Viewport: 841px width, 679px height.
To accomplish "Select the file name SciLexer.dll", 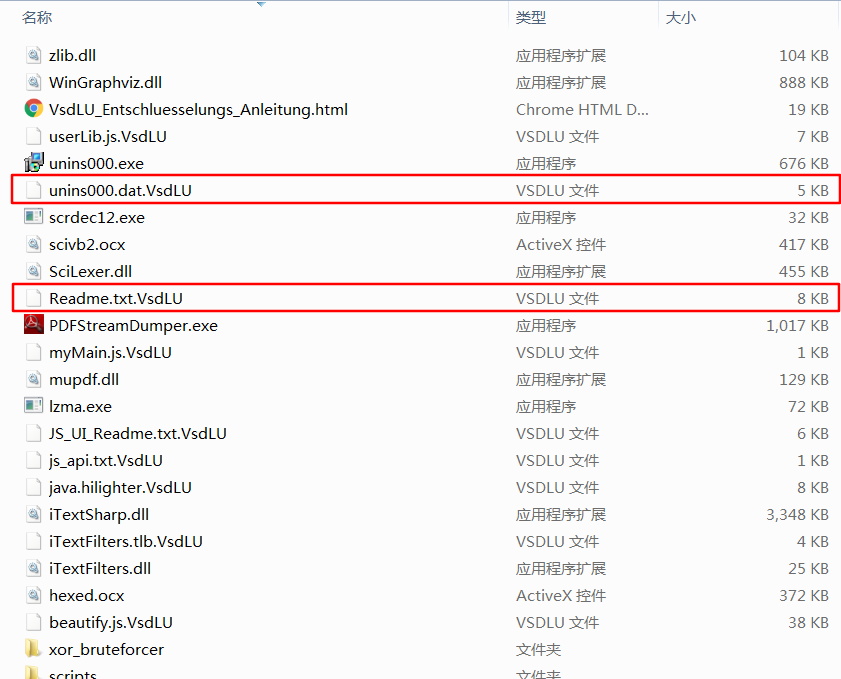I will pyautogui.click(x=91, y=271).
